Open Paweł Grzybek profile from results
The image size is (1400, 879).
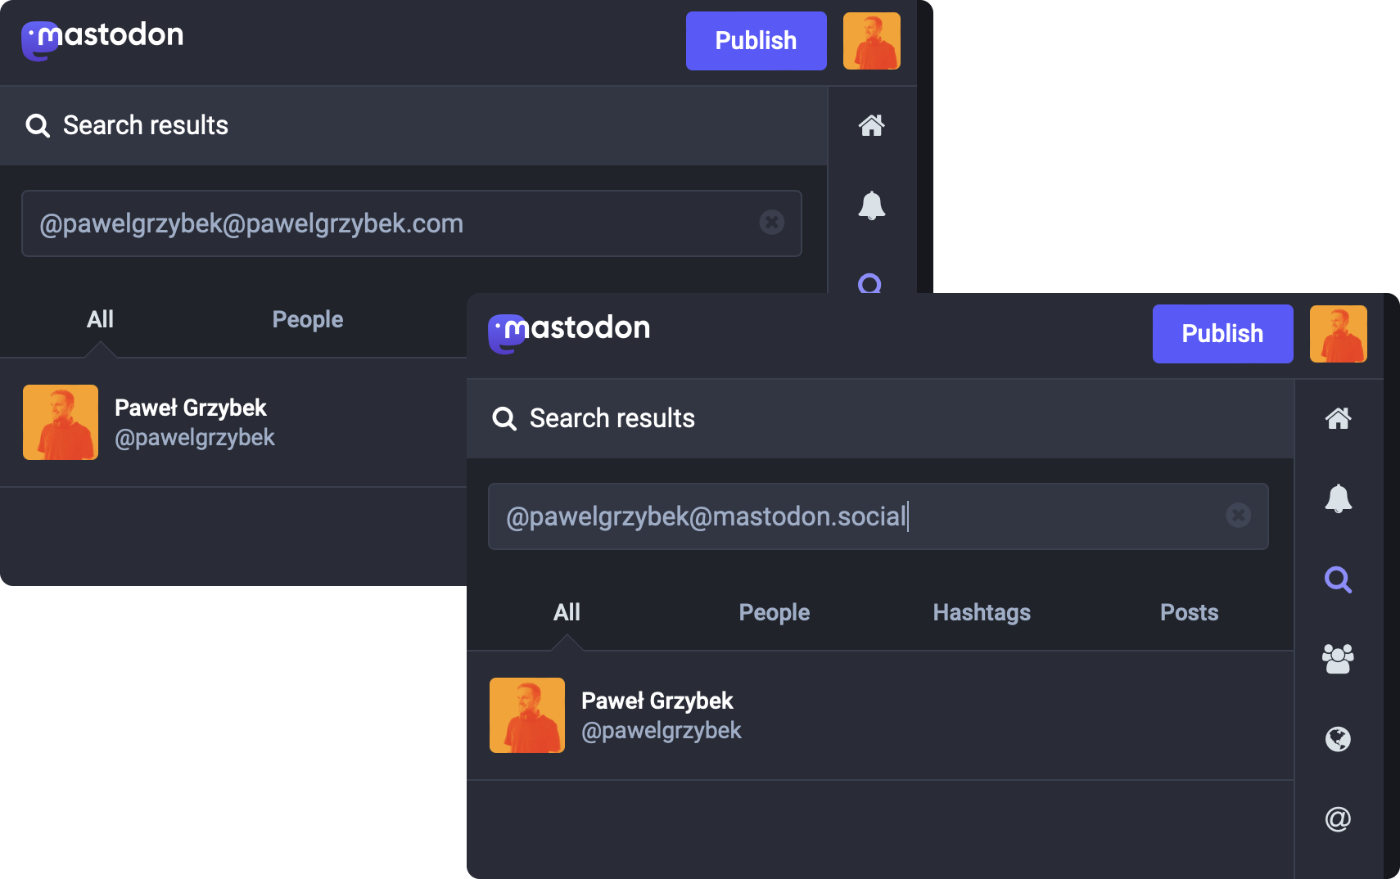coord(660,714)
